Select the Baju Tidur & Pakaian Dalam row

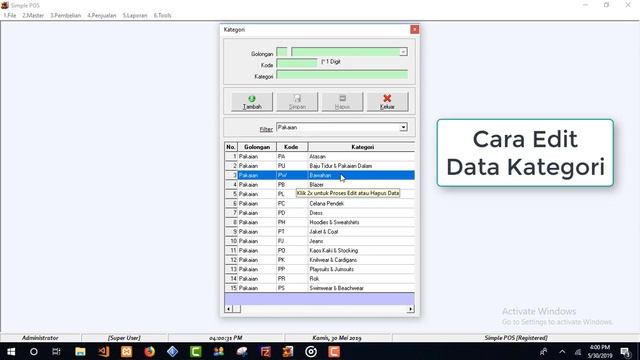click(320, 166)
